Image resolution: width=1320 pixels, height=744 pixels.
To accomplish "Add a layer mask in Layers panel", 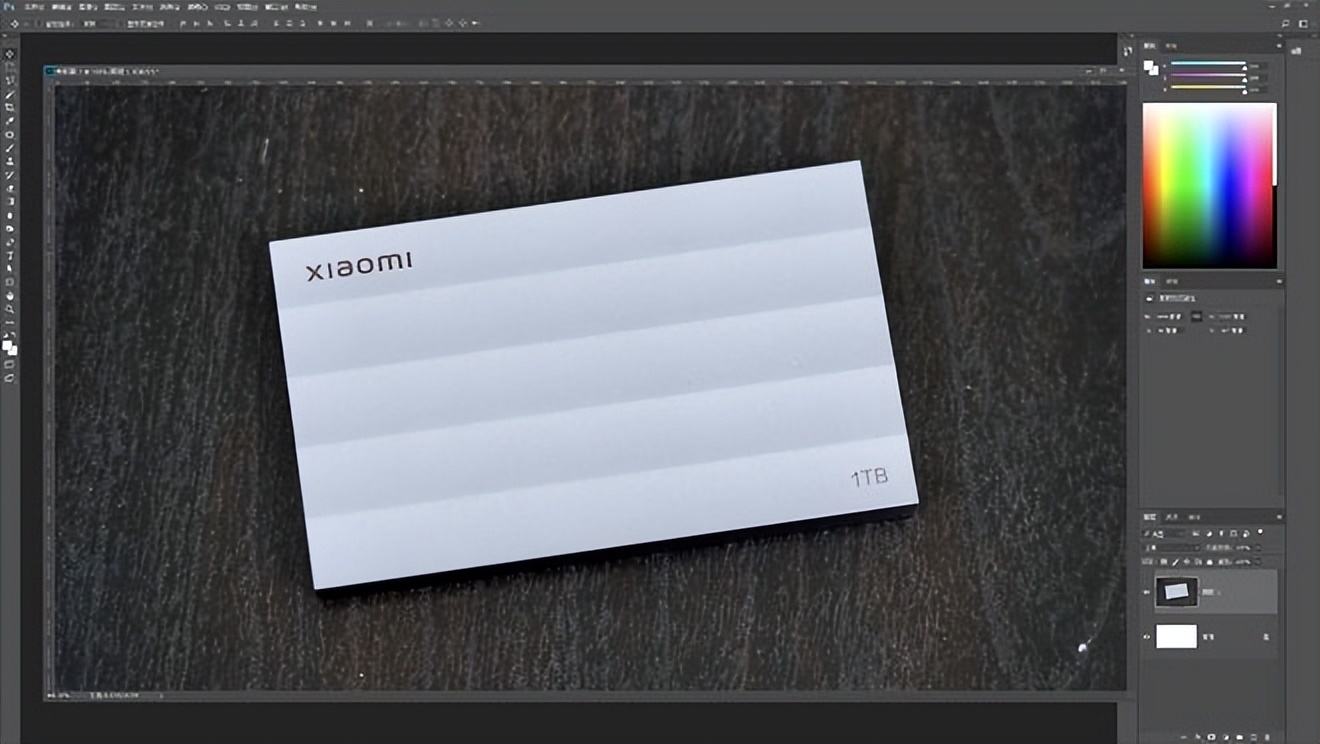I will 1211,737.
